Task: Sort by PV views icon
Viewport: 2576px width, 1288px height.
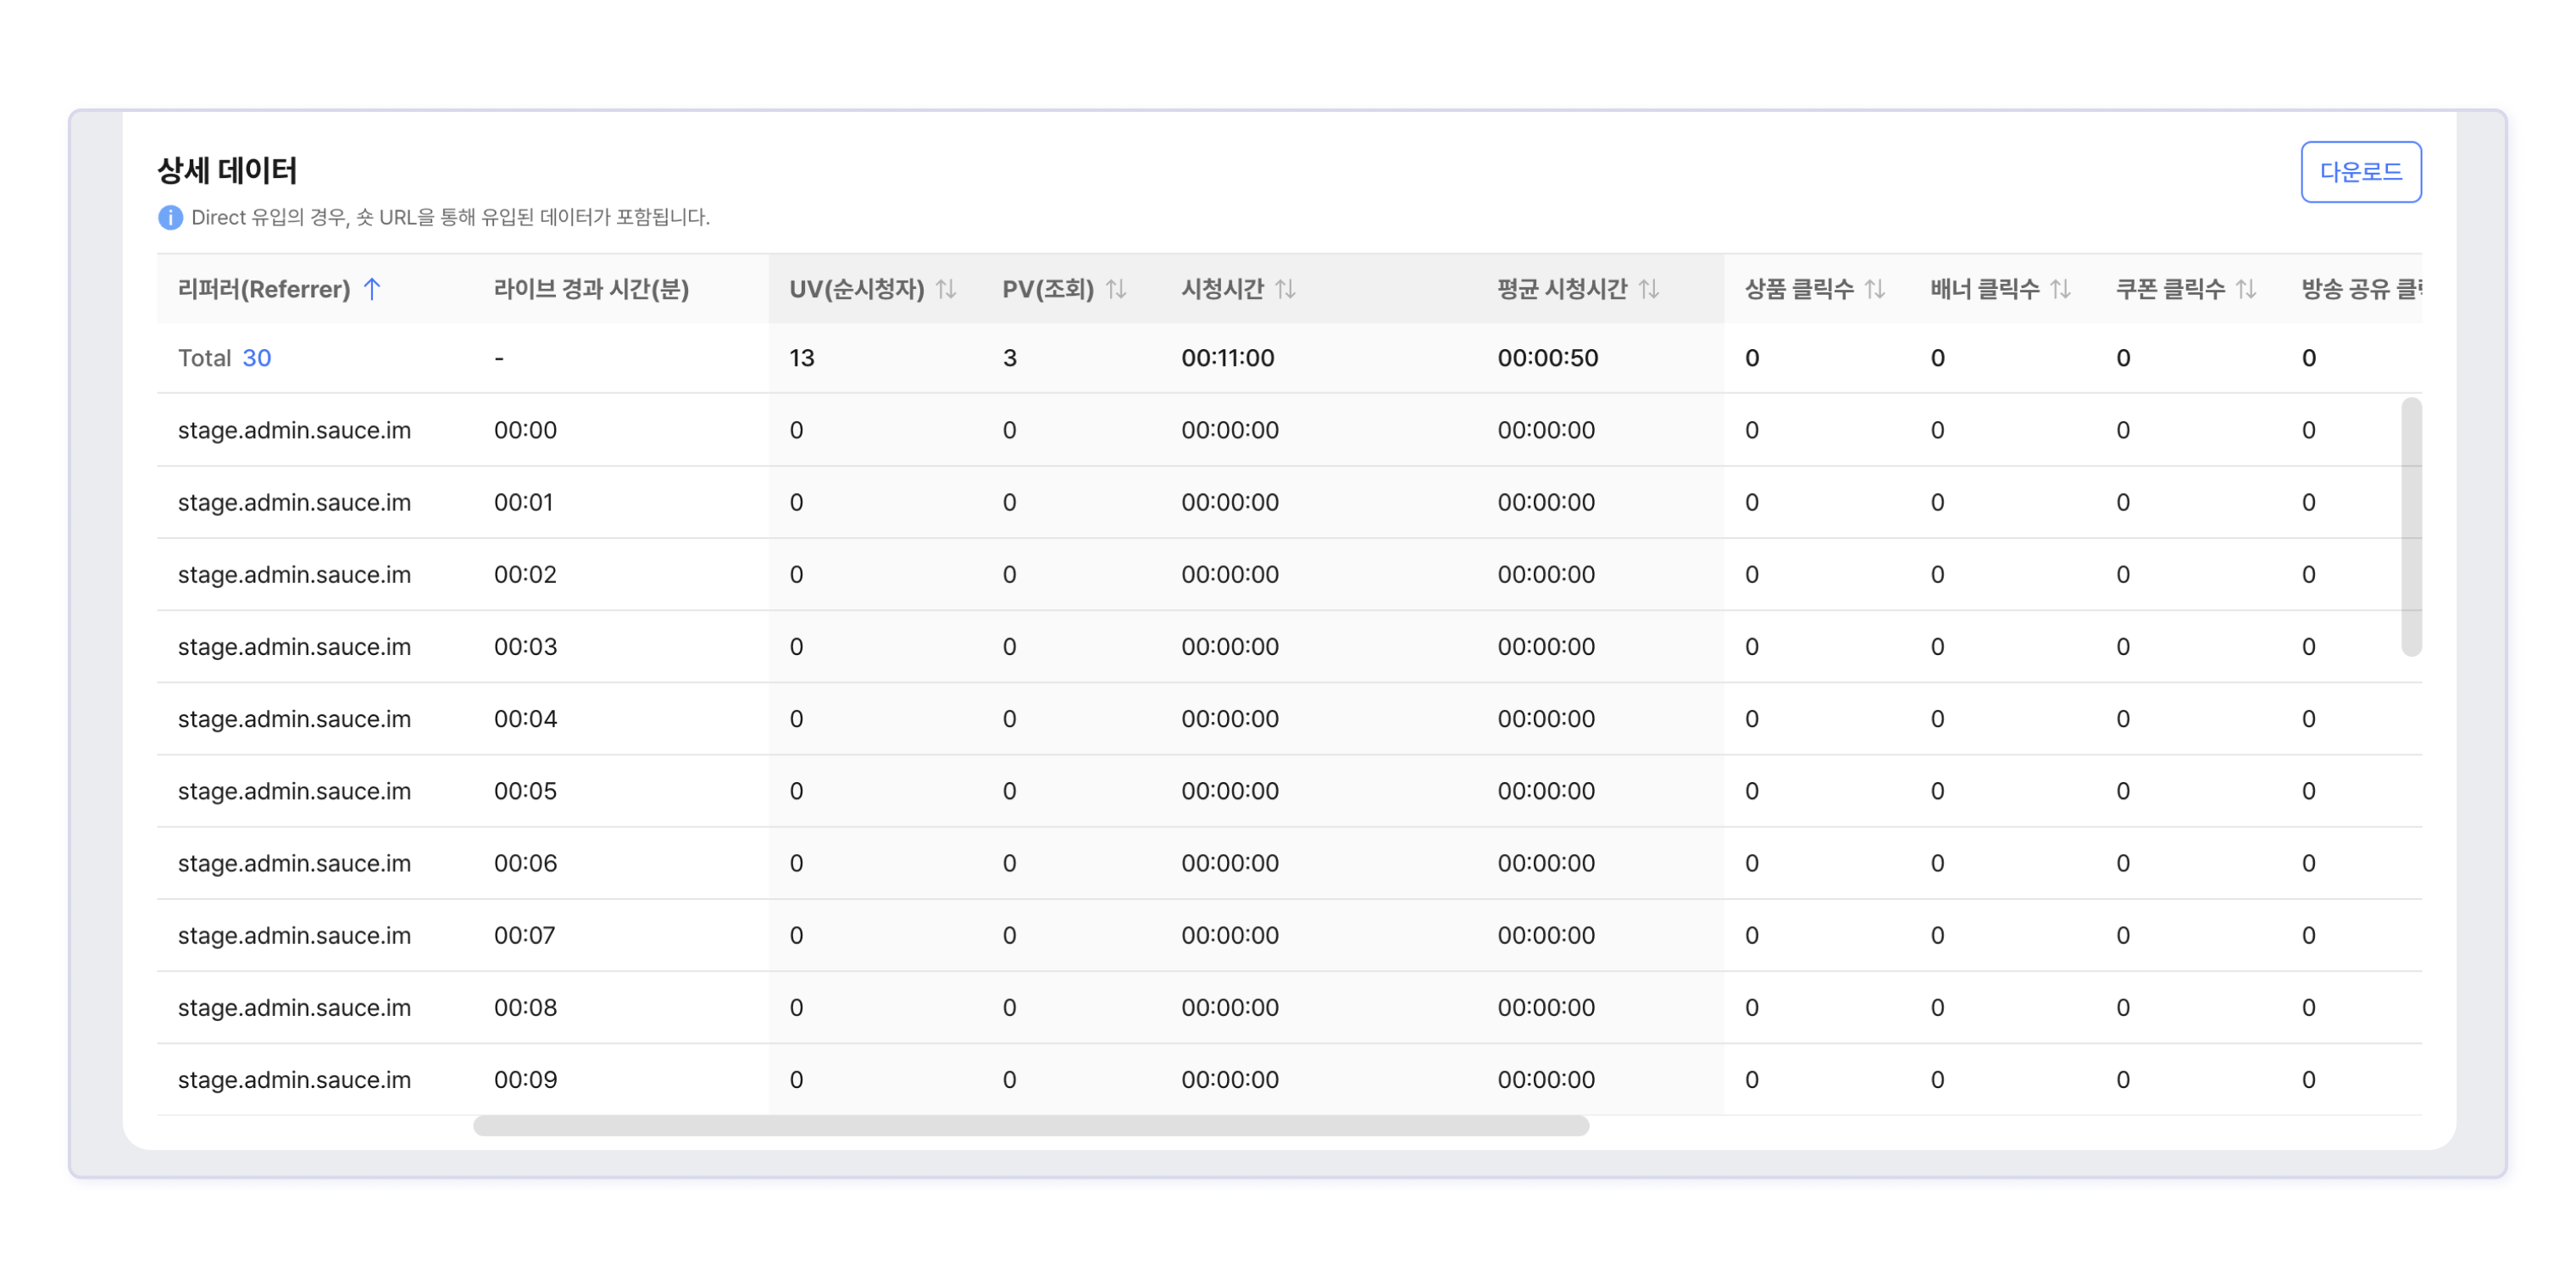Action: pyautogui.click(x=1116, y=289)
